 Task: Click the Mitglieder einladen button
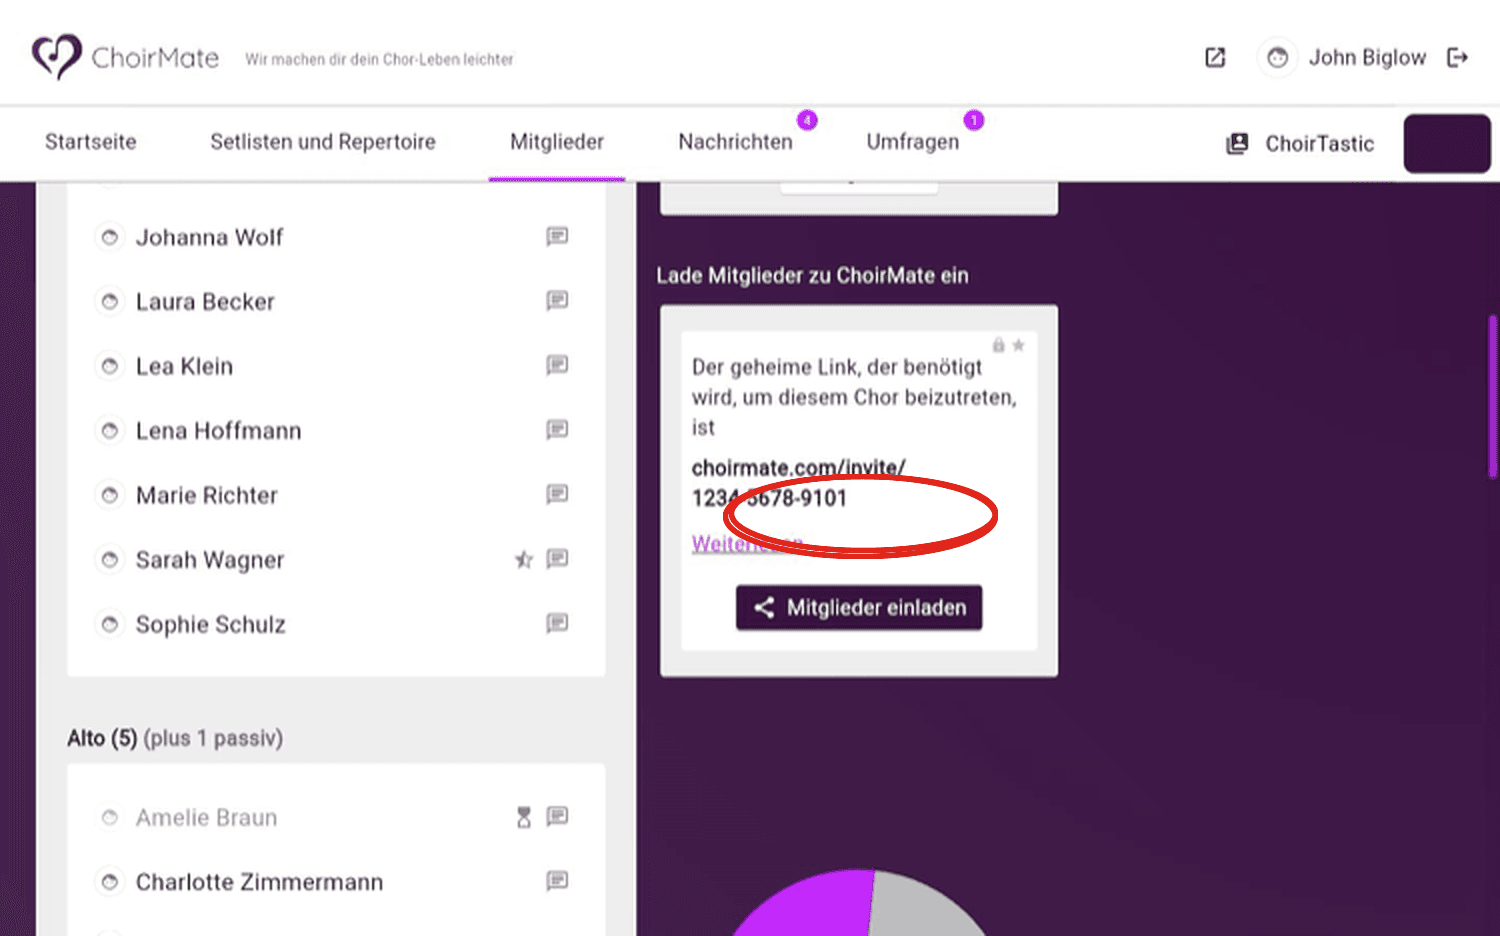point(859,607)
